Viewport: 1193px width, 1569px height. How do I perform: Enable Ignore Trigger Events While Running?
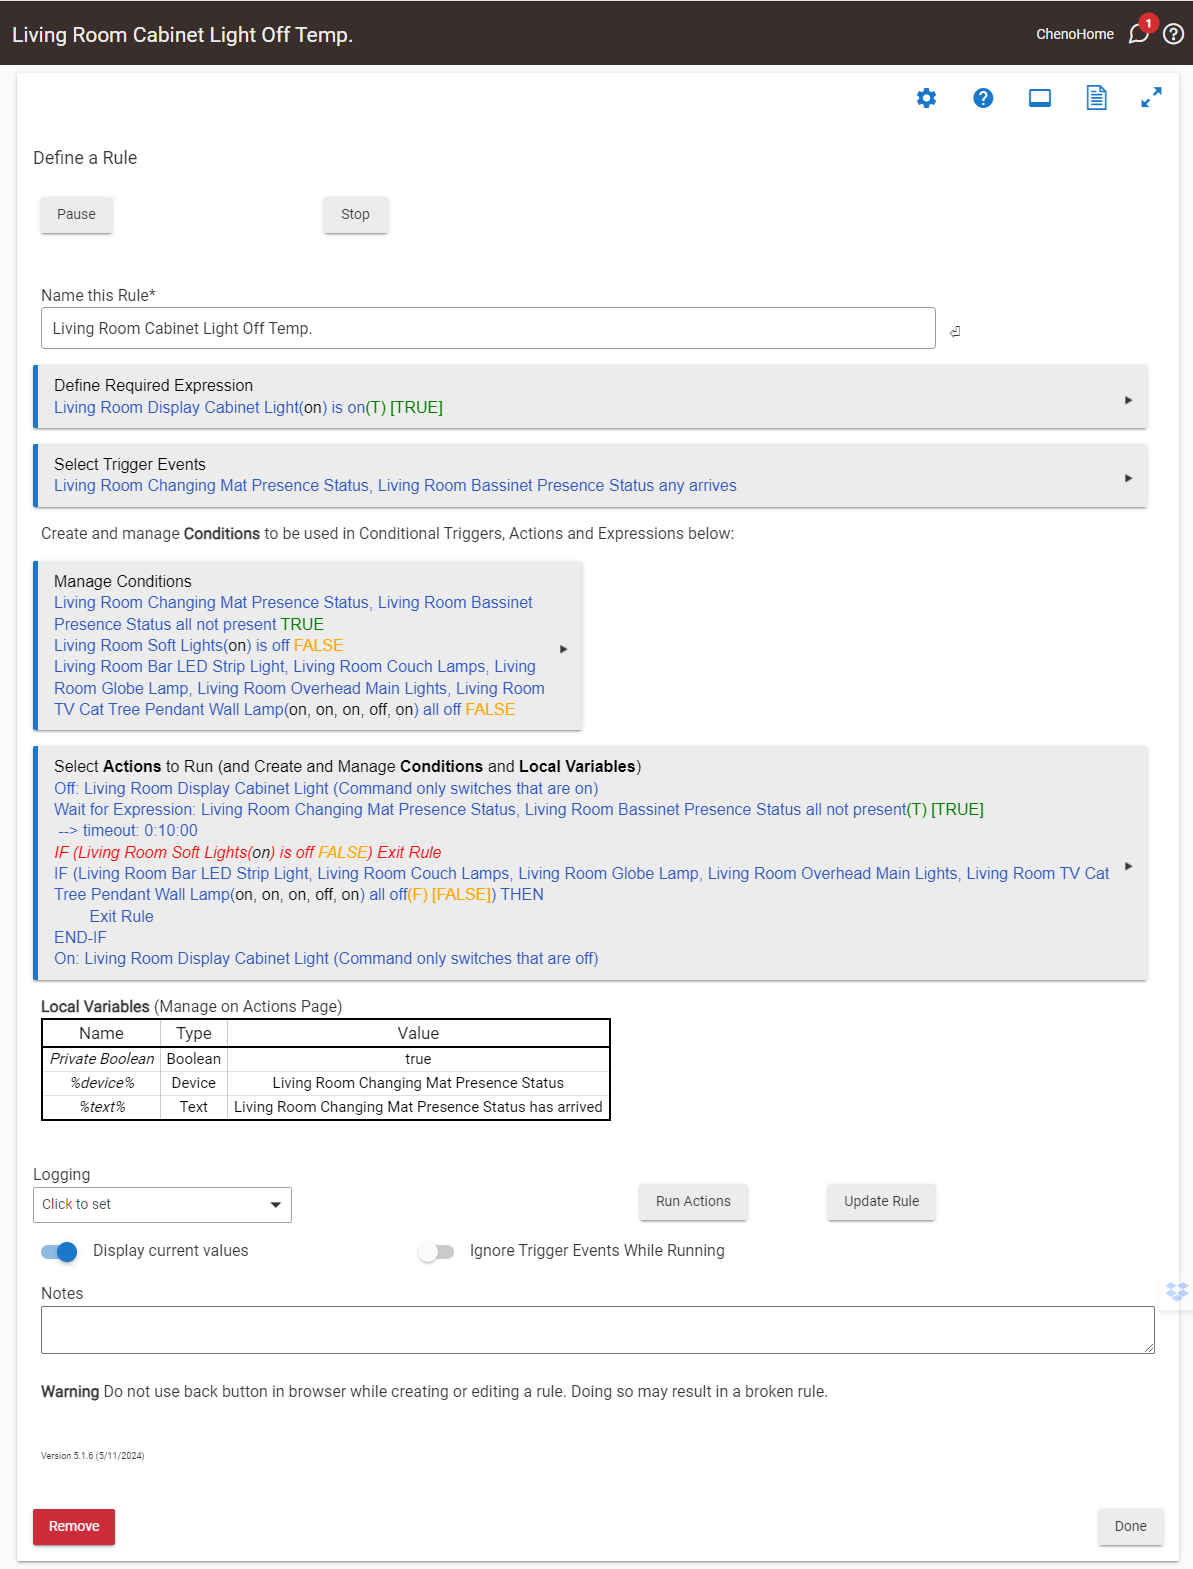point(436,1252)
